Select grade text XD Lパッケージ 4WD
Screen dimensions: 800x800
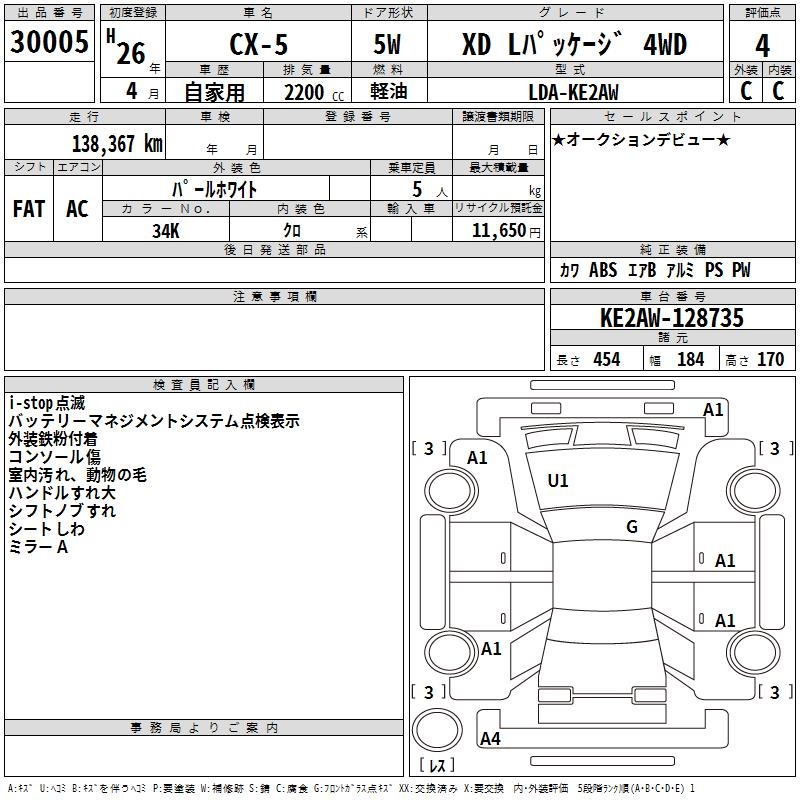click(x=574, y=44)
